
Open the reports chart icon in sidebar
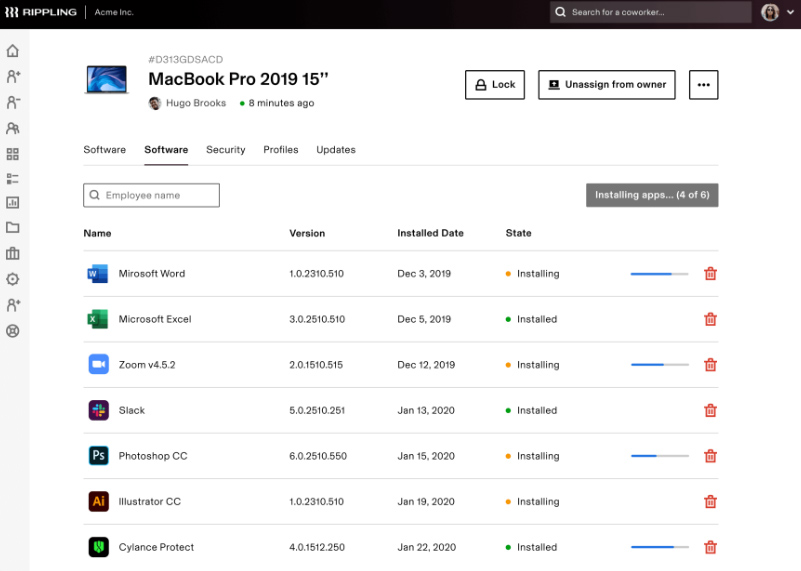[x=13, y=203]
